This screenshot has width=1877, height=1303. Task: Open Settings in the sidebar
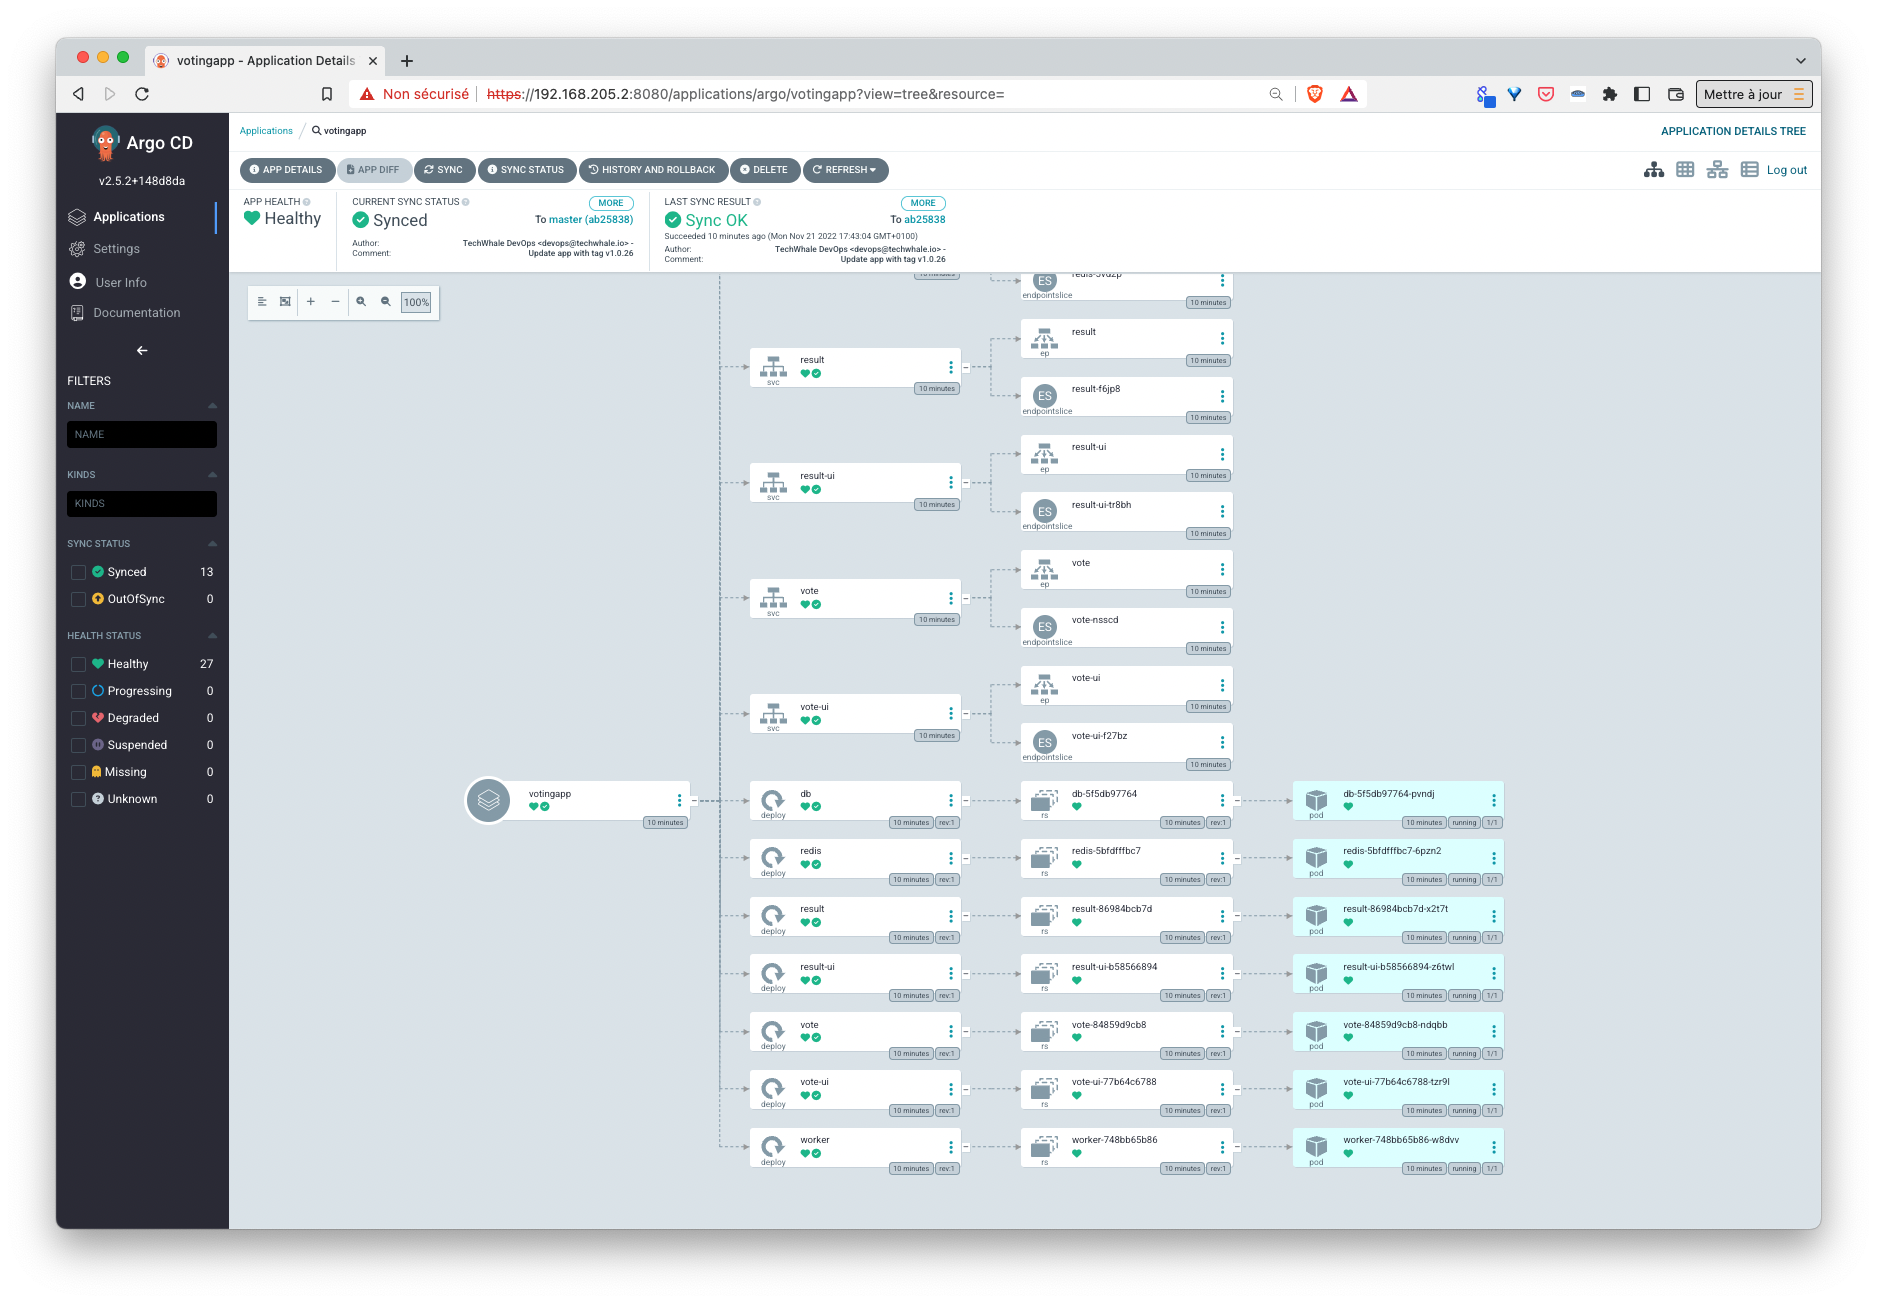pos(116,249)
